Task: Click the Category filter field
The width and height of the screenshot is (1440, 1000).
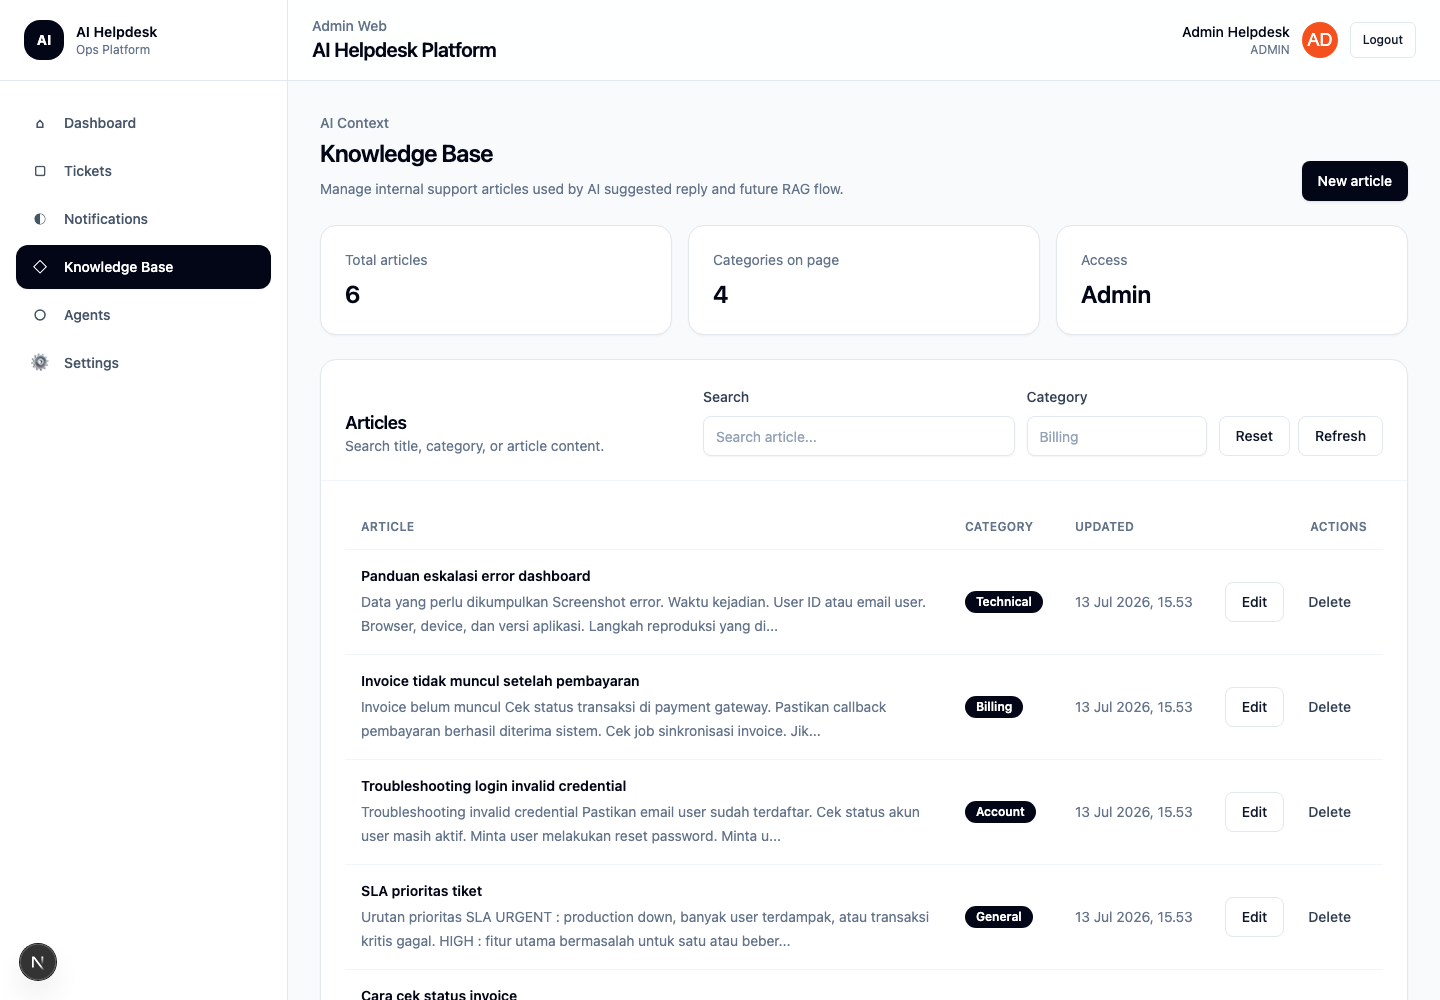Action: pos(1116,436)
